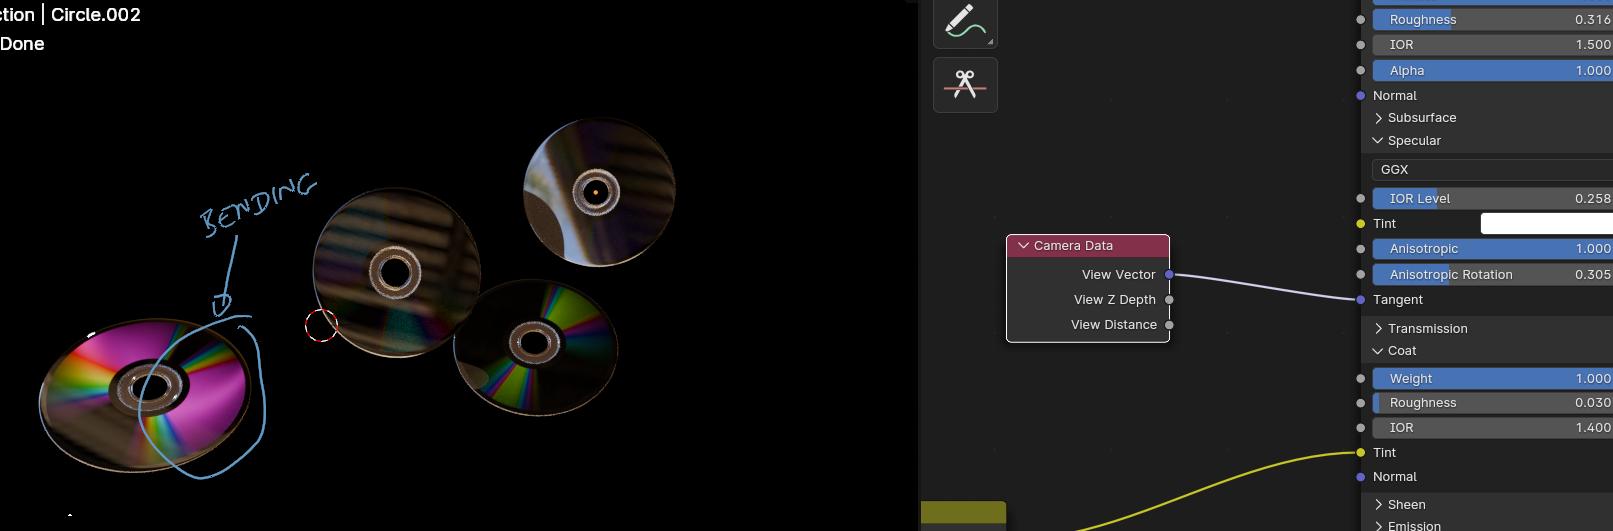This screenshot has height=531, width=1613.
Task: Click the red dashed circle cursor
Action: pos(321,325)
